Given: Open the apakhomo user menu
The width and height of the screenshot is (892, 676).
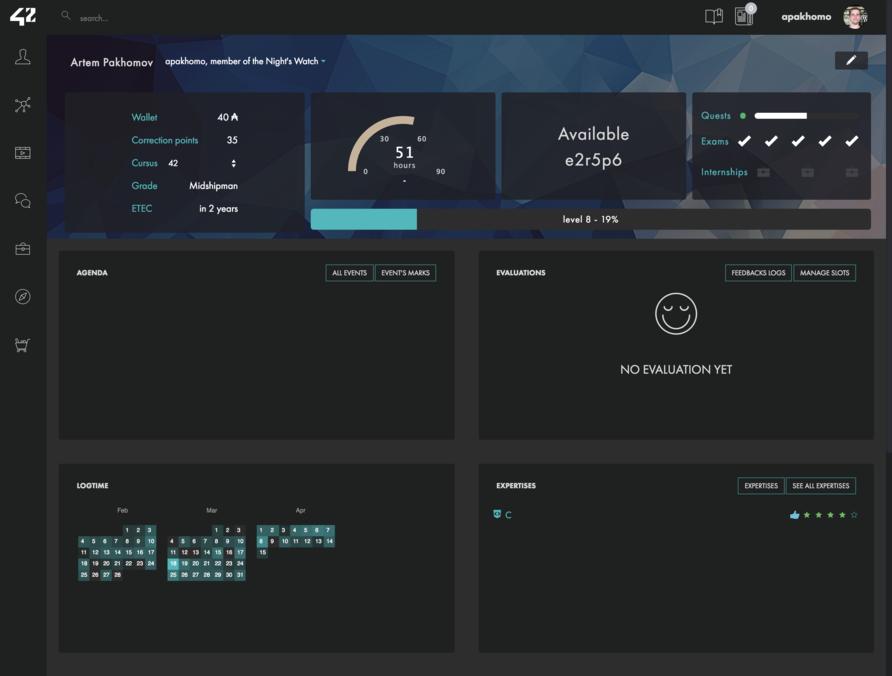Looking at the screenshot, I should click(x=806, y=17).
